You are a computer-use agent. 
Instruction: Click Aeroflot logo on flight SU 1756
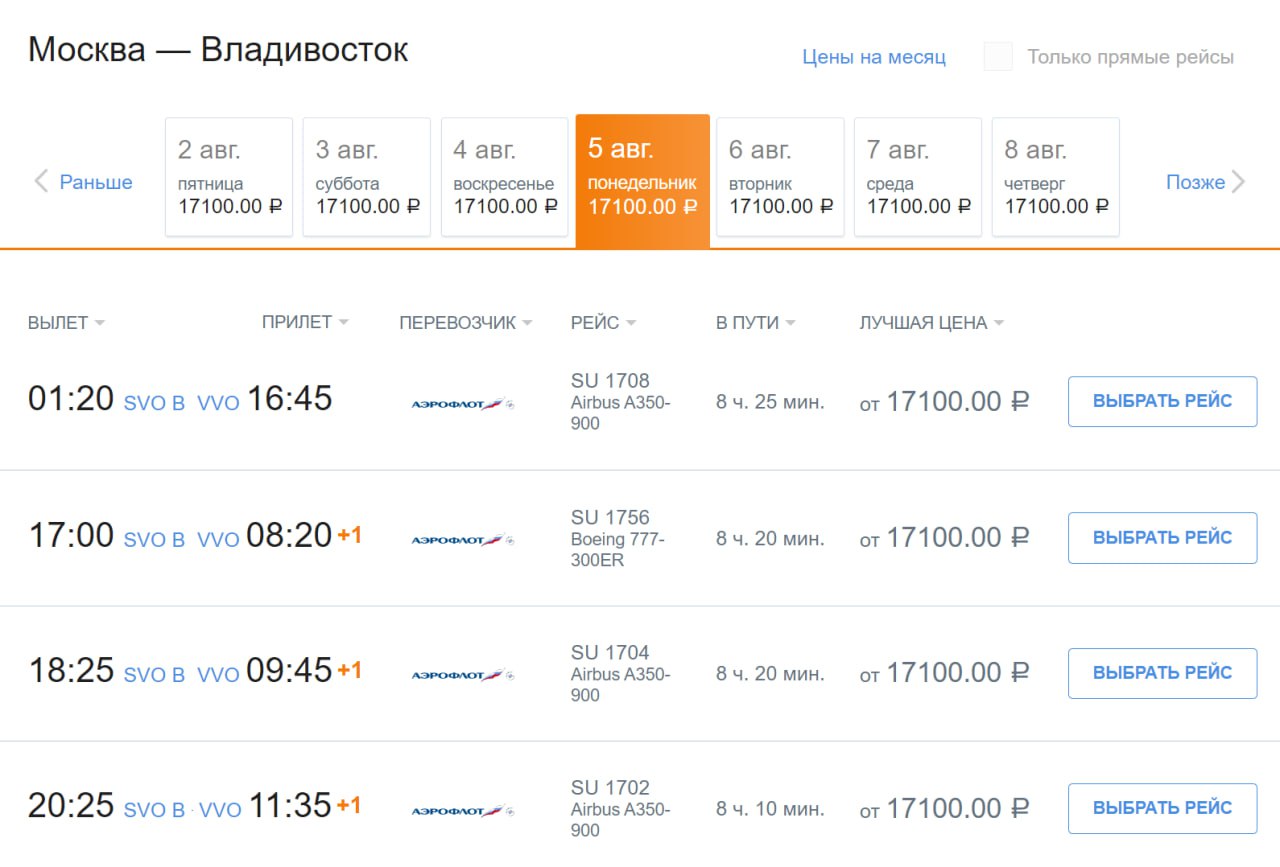(463, 540)
